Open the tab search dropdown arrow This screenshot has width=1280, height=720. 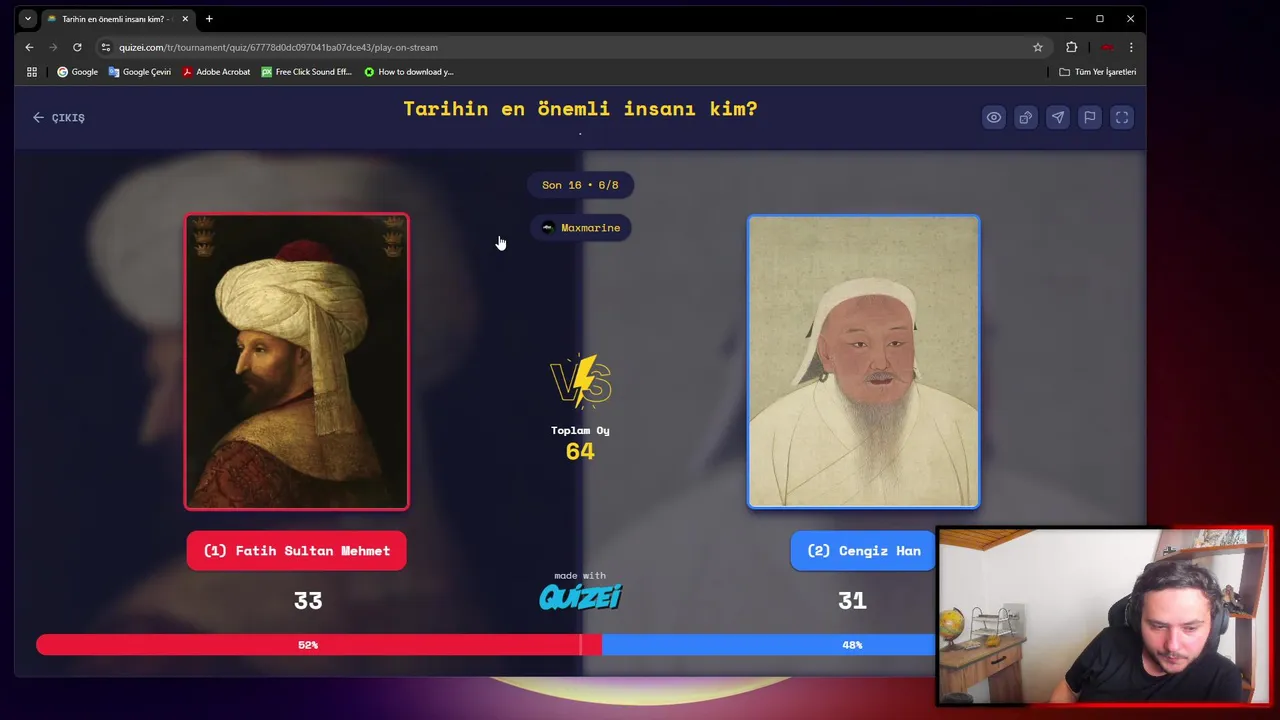[27, 19]
